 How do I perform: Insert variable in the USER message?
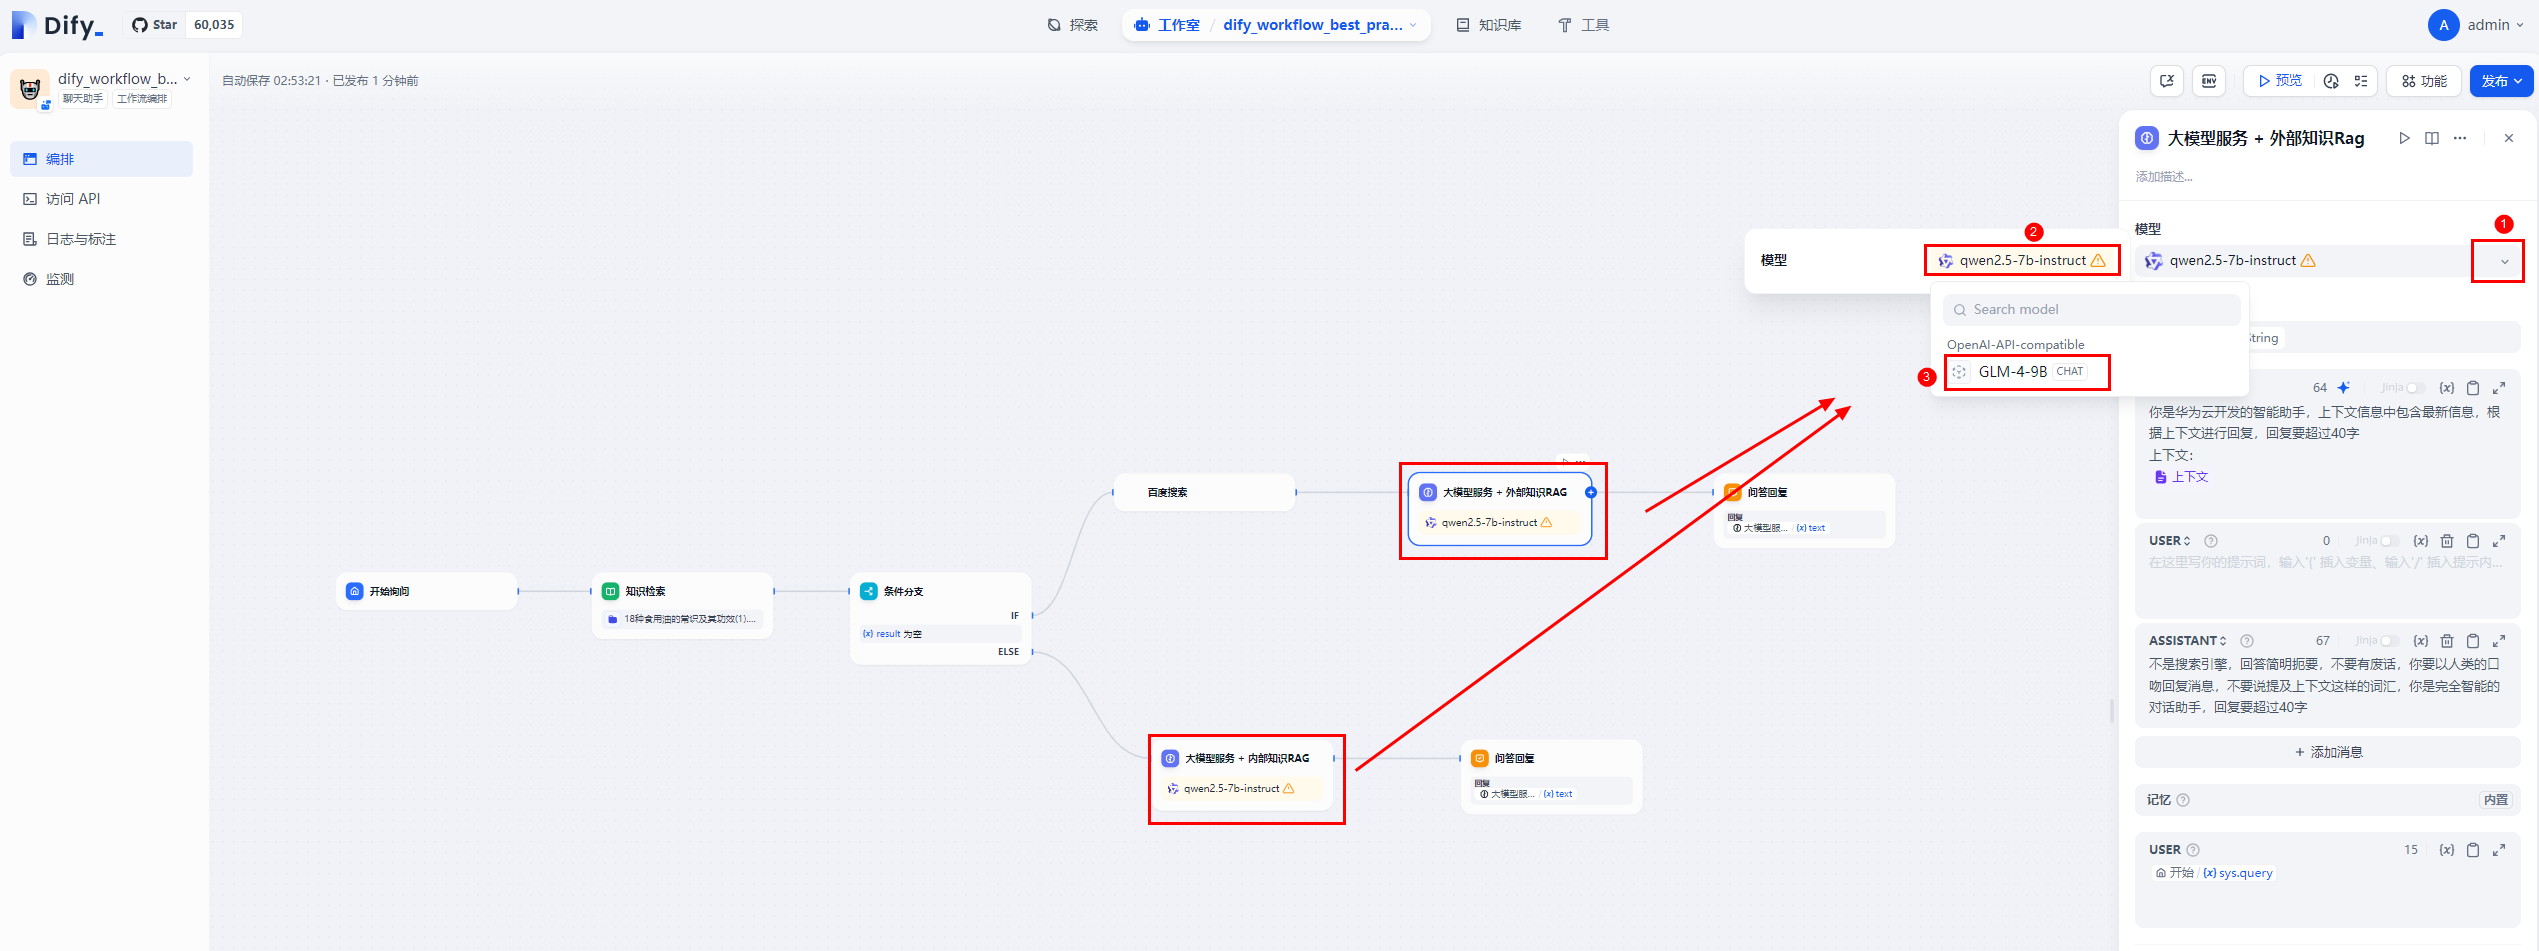click(x=2420, y=541)
